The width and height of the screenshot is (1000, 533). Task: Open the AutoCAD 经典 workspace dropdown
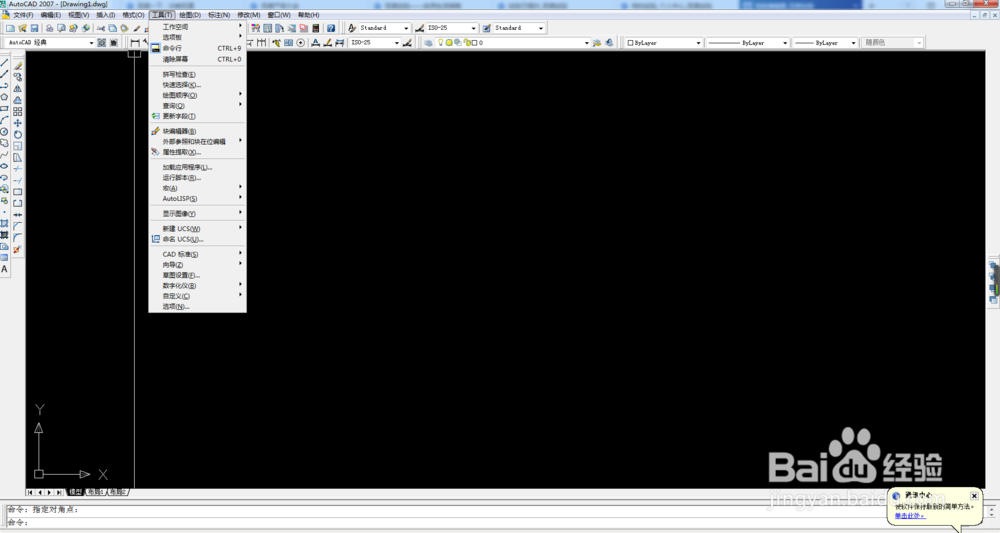(91, 43)
